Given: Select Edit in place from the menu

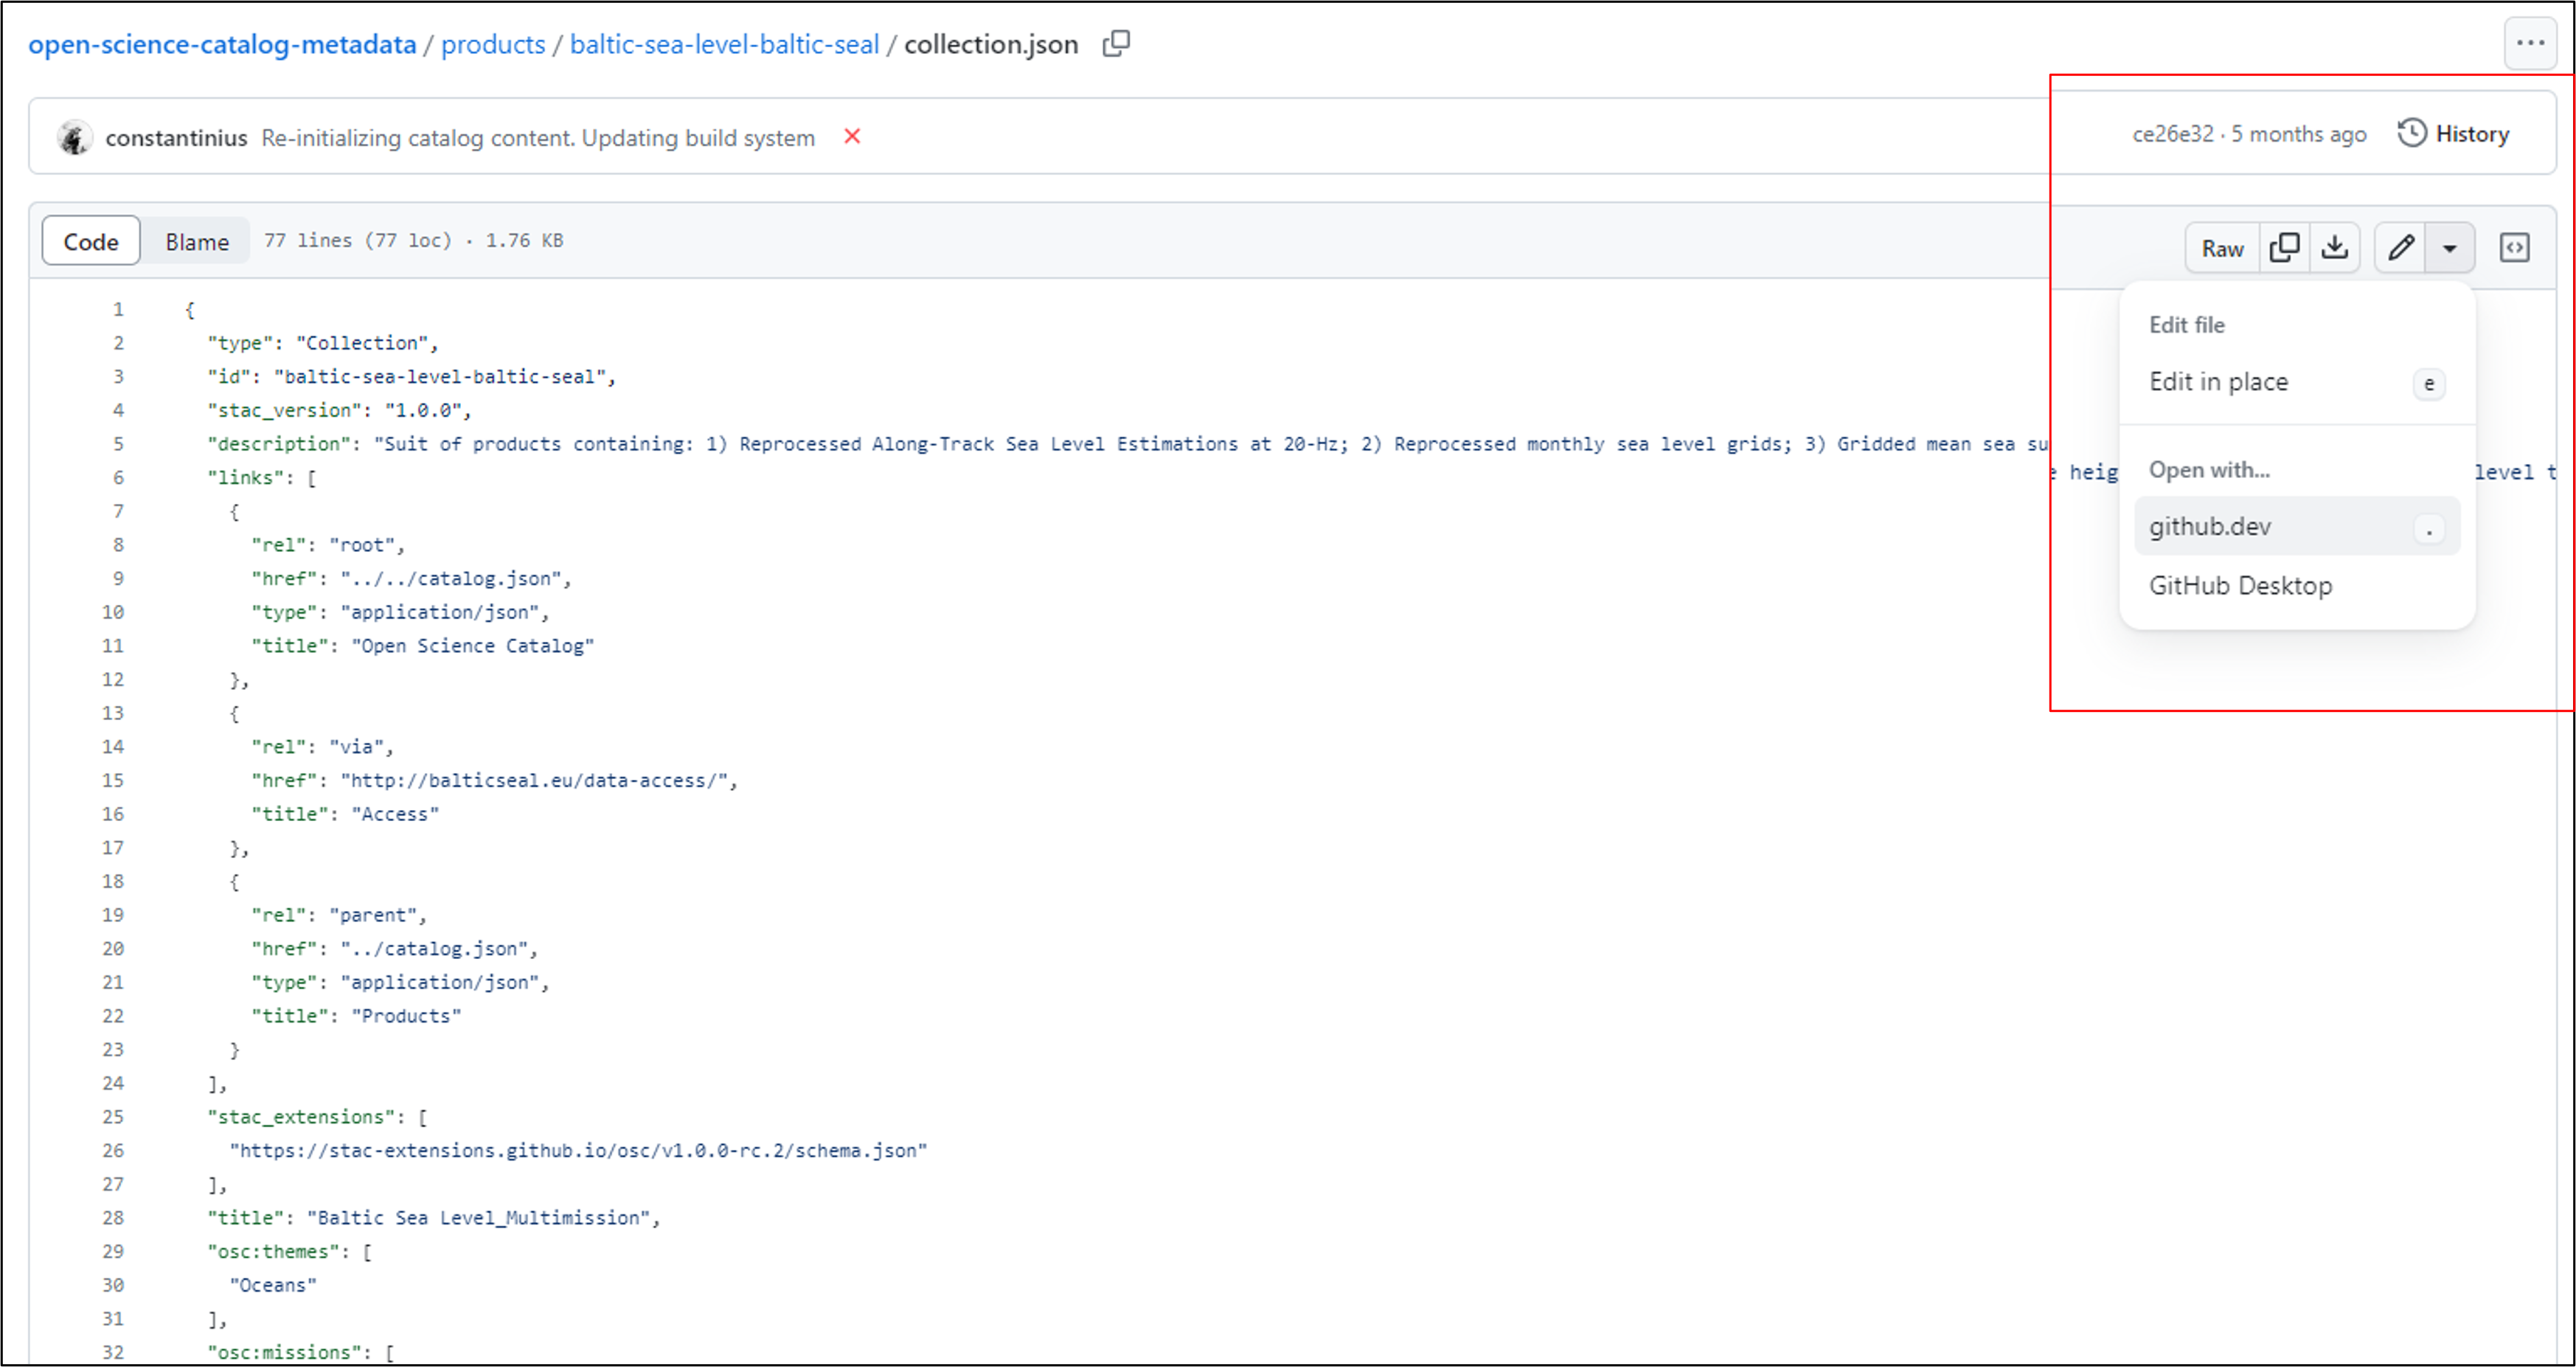Looking at the screenshot, I should tap(2218, 381).
